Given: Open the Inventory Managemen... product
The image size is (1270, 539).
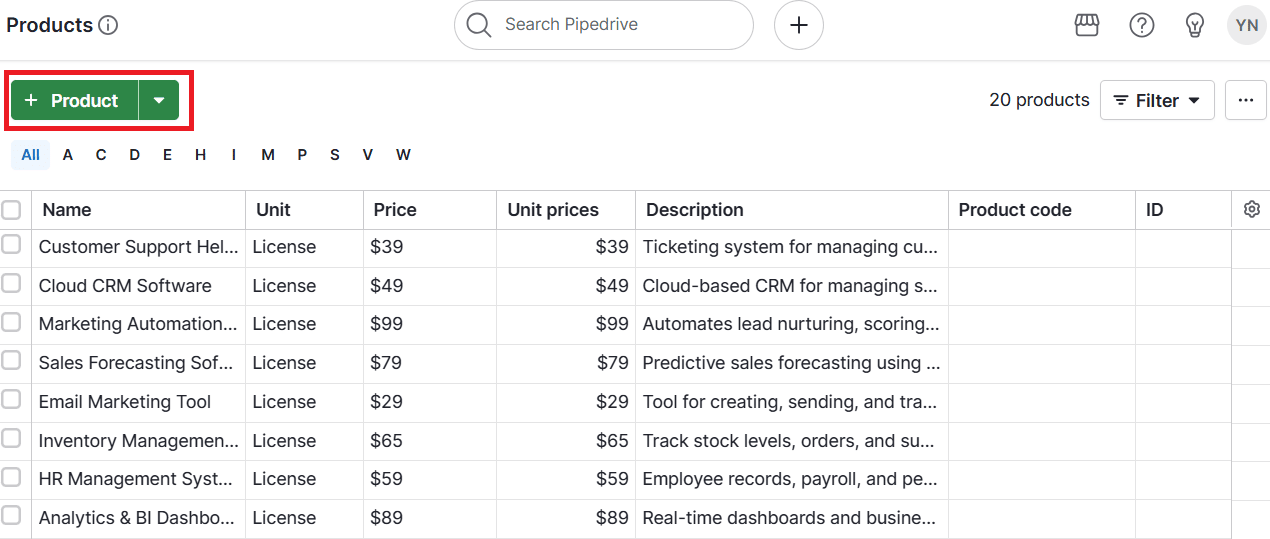Looking at the screenshot, I should 139,441.
